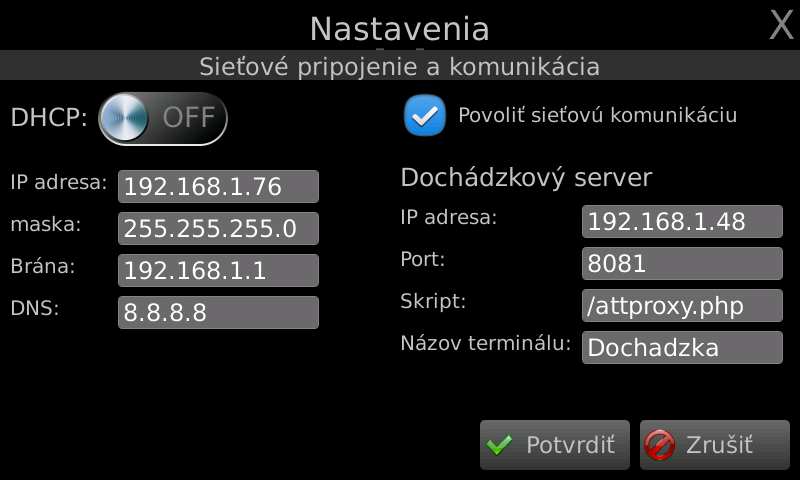The height and width of the screenshot is (480, 800).
Task: Click the Zrušiť button text
Action: (x=719, y=445)
